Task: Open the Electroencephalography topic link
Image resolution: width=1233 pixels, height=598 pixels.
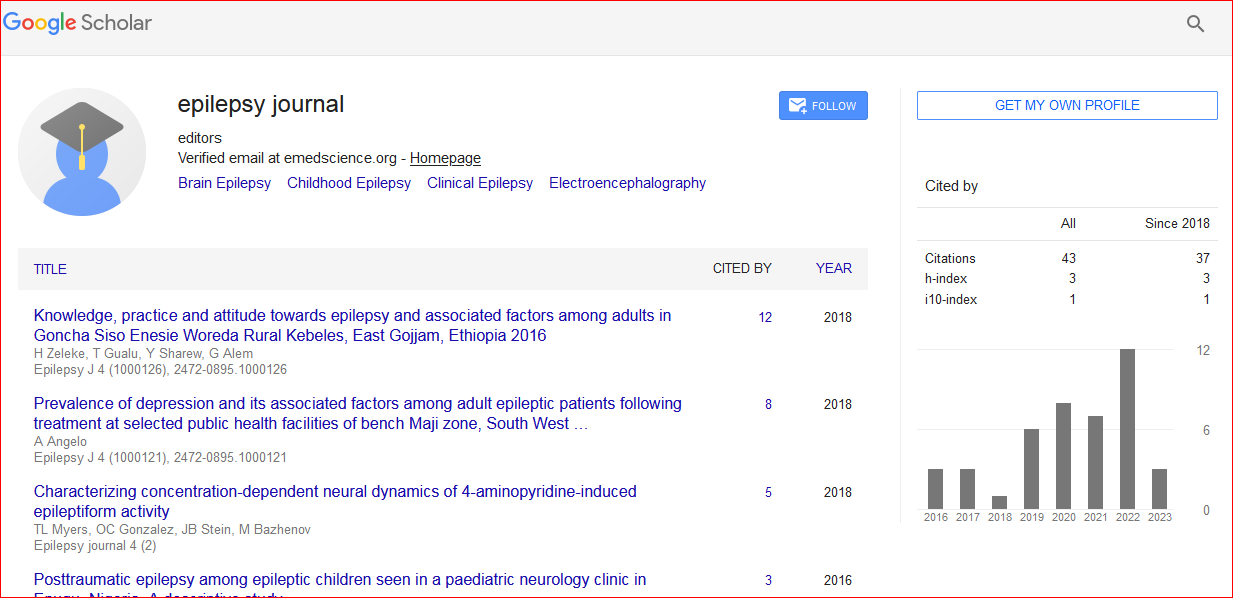Action: click(627, 183)
